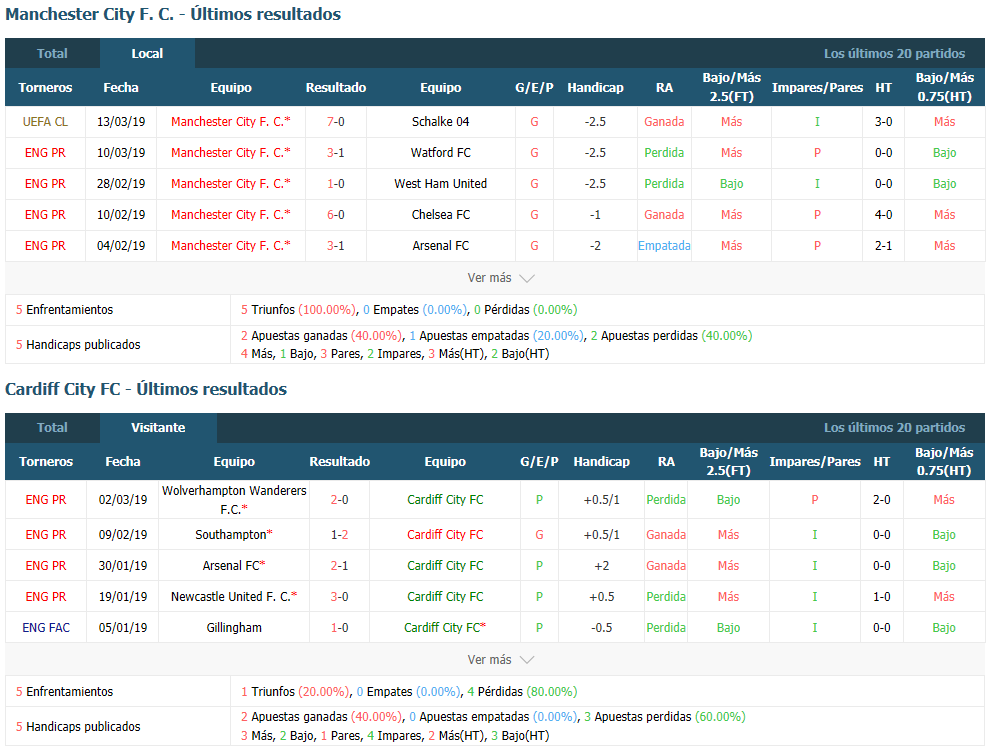Select the Visitante tab

(158, 427)
